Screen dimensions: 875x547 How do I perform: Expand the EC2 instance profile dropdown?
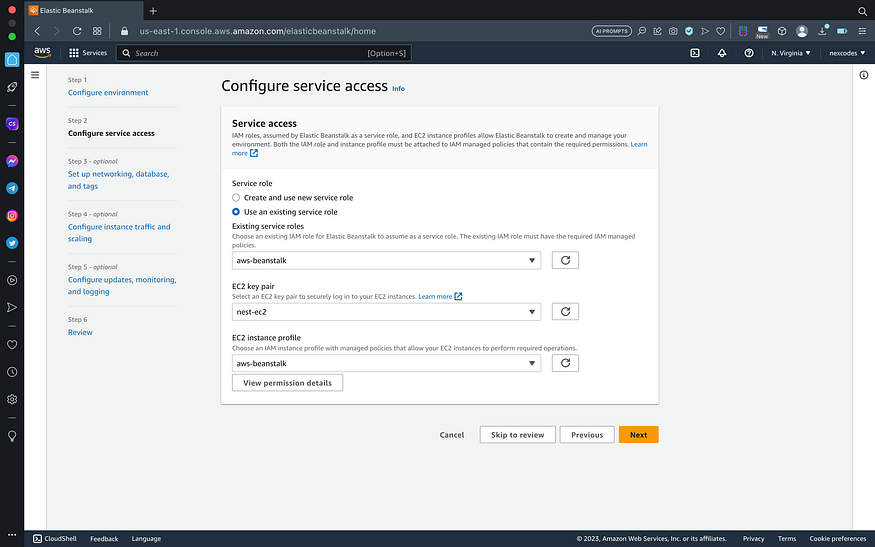coord(386,363)
